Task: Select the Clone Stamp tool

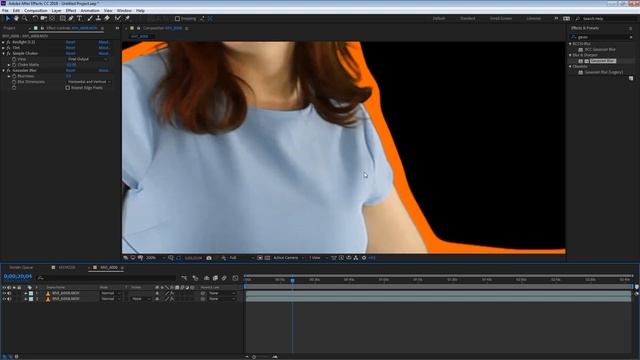Action: pos(98,18)
